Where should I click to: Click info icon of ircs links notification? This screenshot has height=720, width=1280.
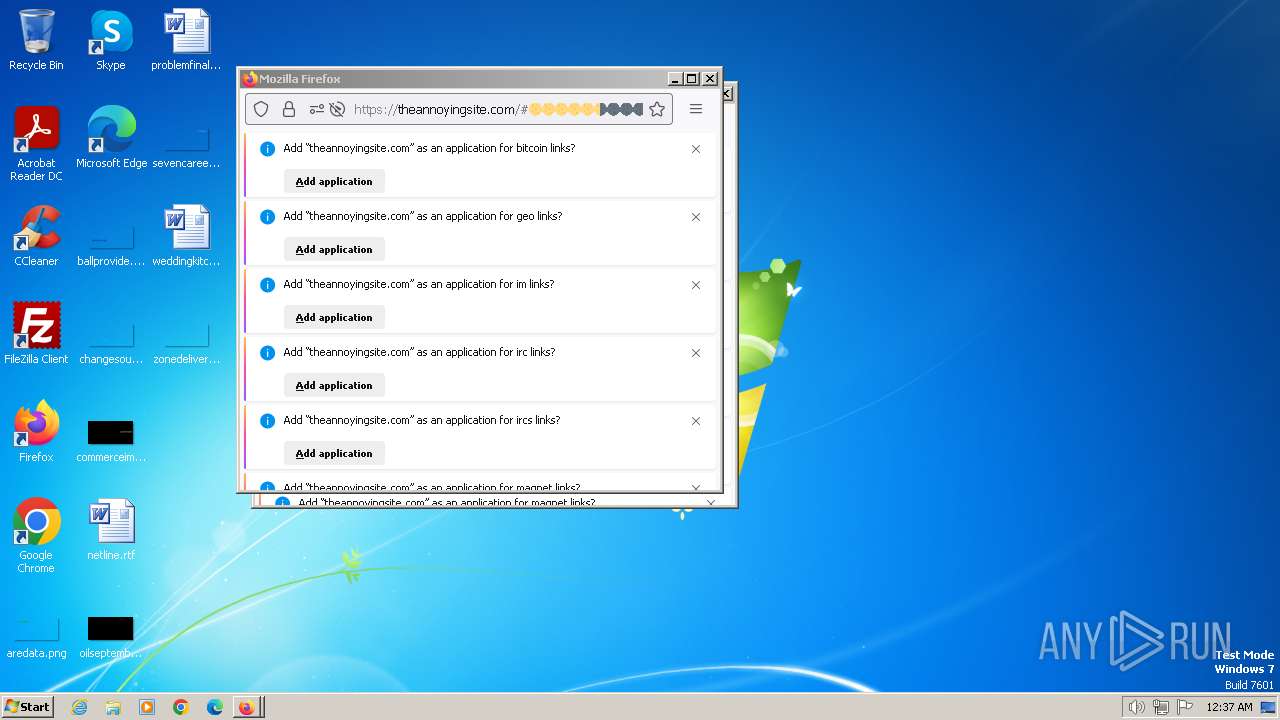pyautogui.click(x=267, y=421)
